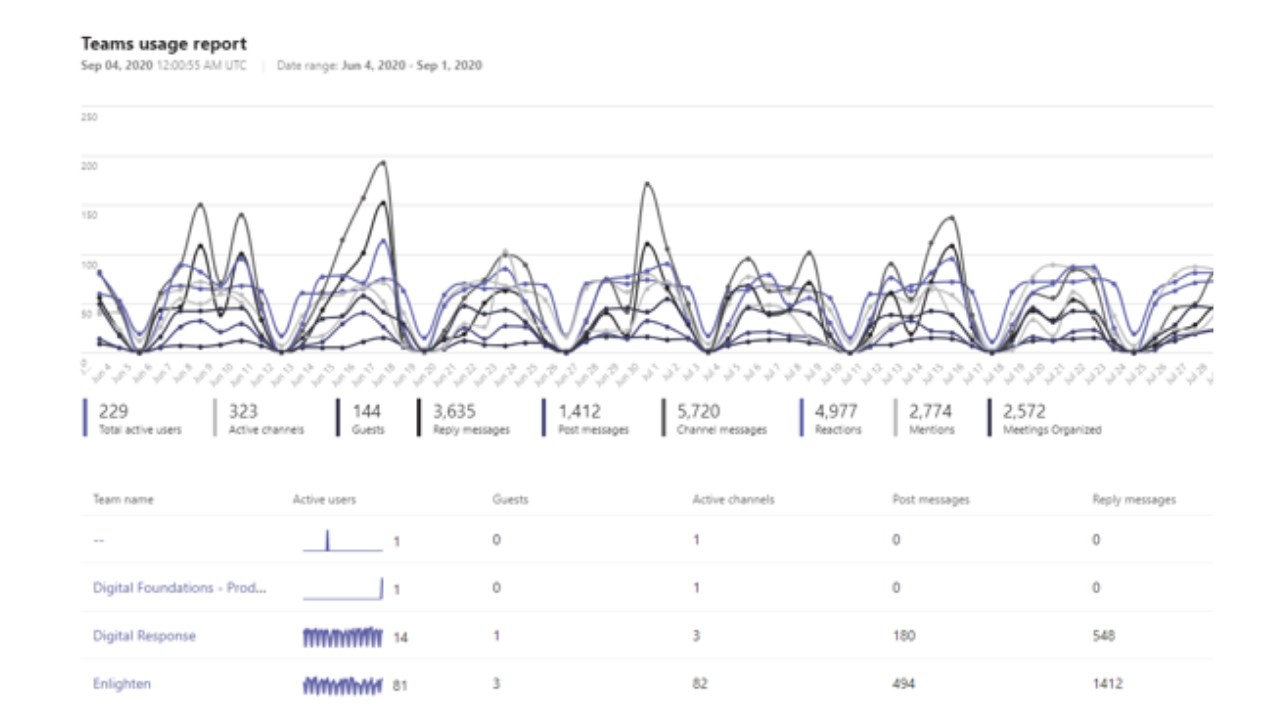The height and width of the screenshot is (720, 1280).
Task: Click the Reply messages column header
Action: (x=1134, y=499)
